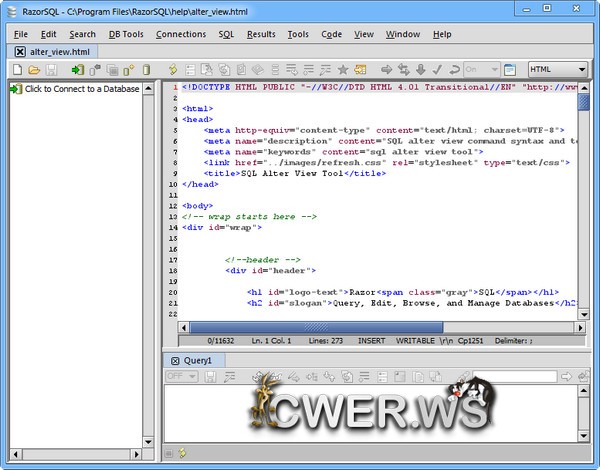Open the OFF dropdown in Query1 toolbar
This screenshot has width=600, height=470.
tap(182, 376)
